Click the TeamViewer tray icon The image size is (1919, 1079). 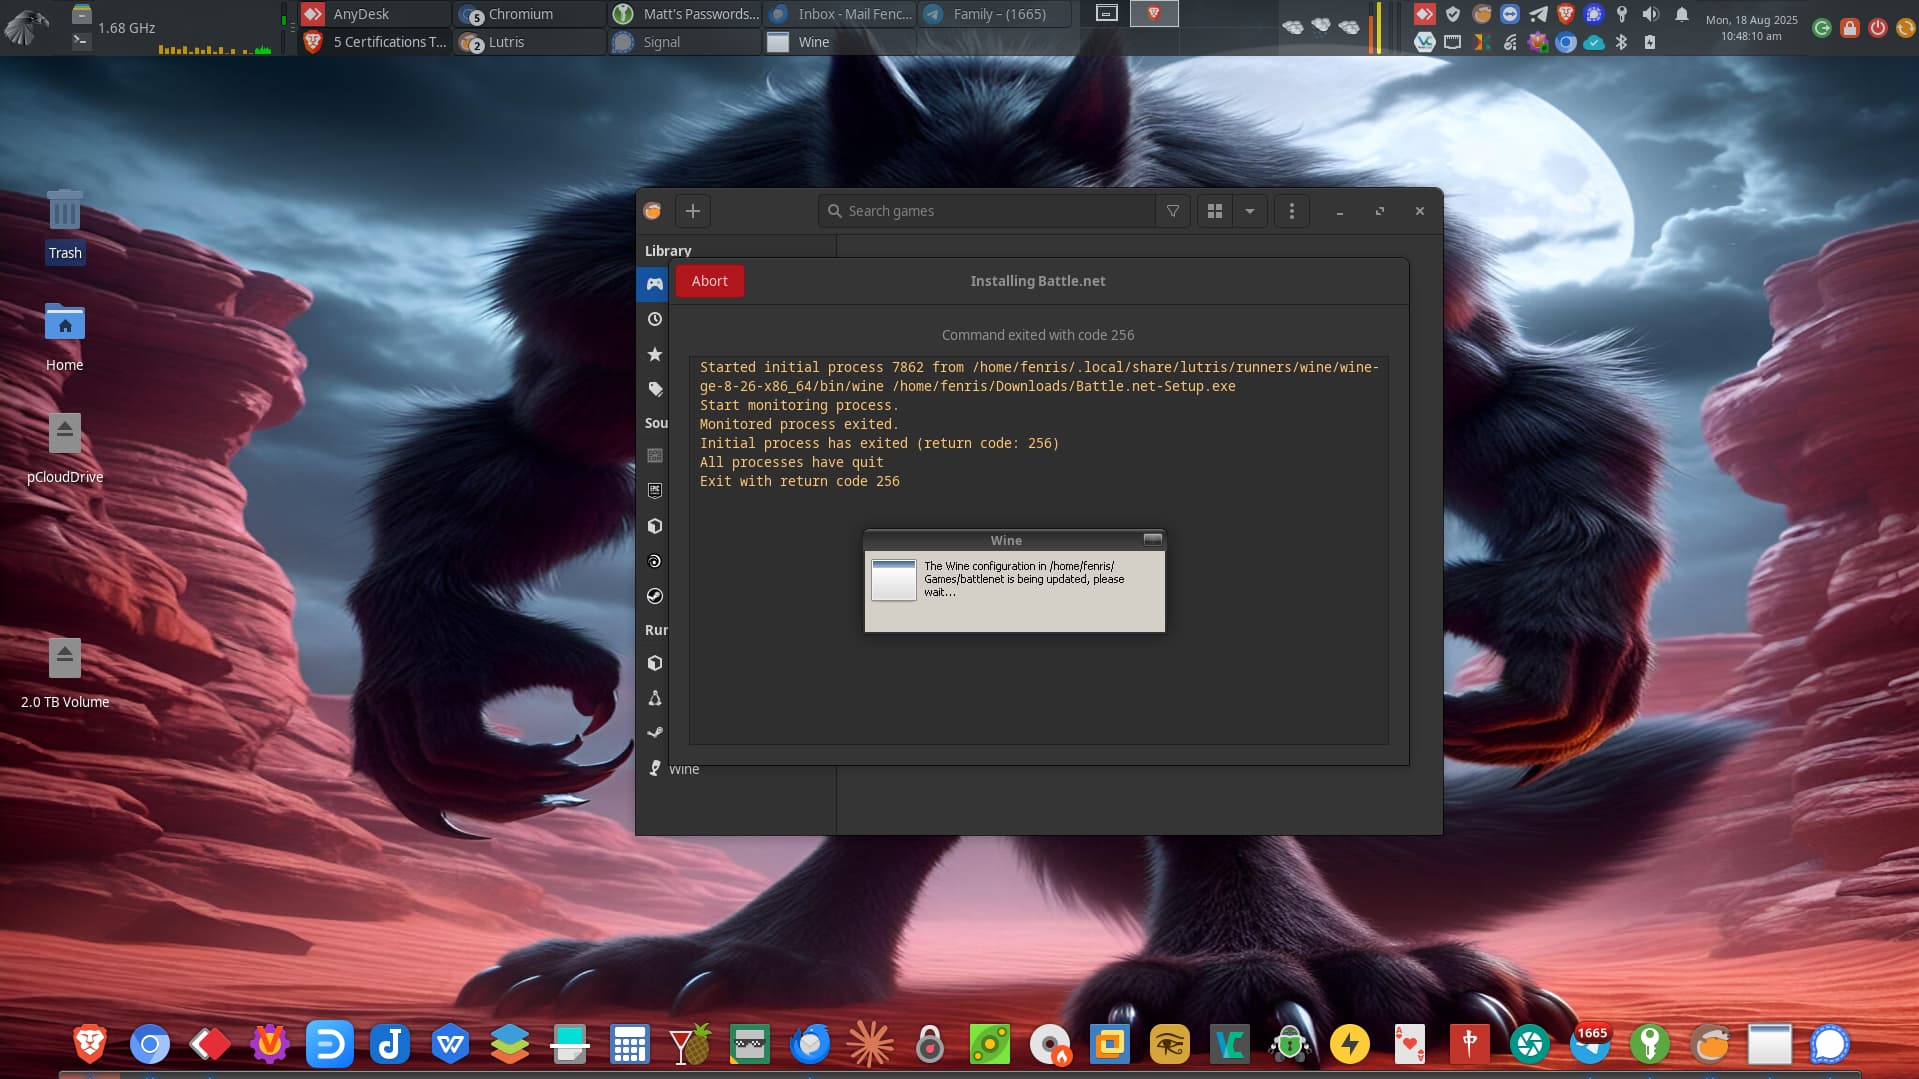[x=1510, y=14]
